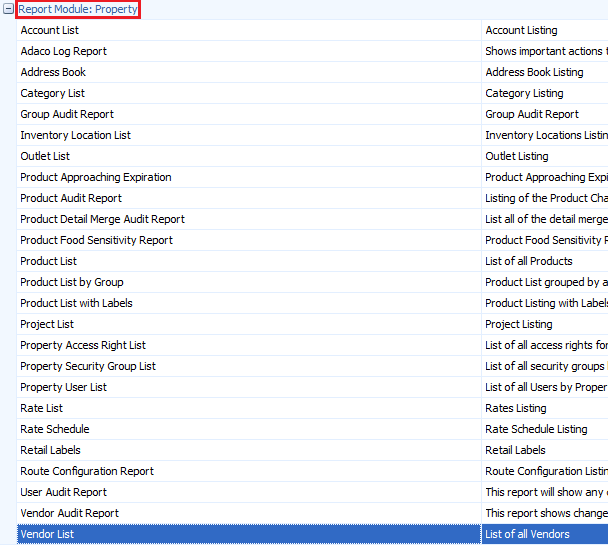Open the Adaco Log Report row
The width and height of the screenshot is (608, 546).
point(63,51)
